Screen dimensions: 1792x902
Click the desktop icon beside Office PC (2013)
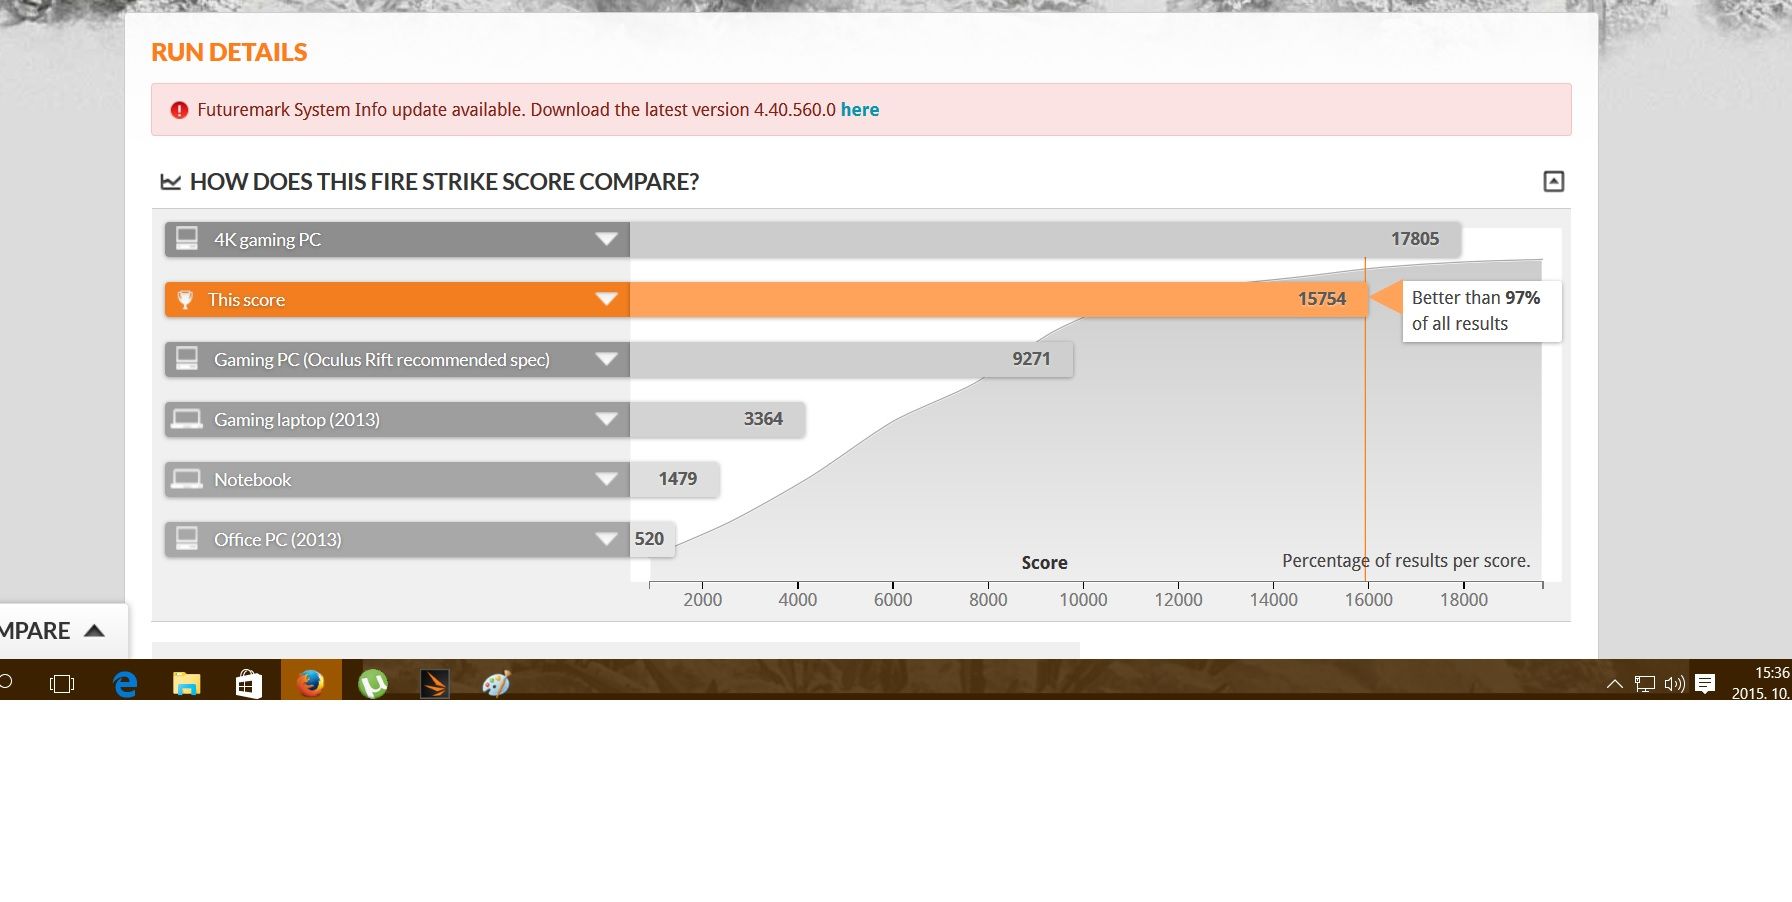pyautogui.click(x=187, y=538)
